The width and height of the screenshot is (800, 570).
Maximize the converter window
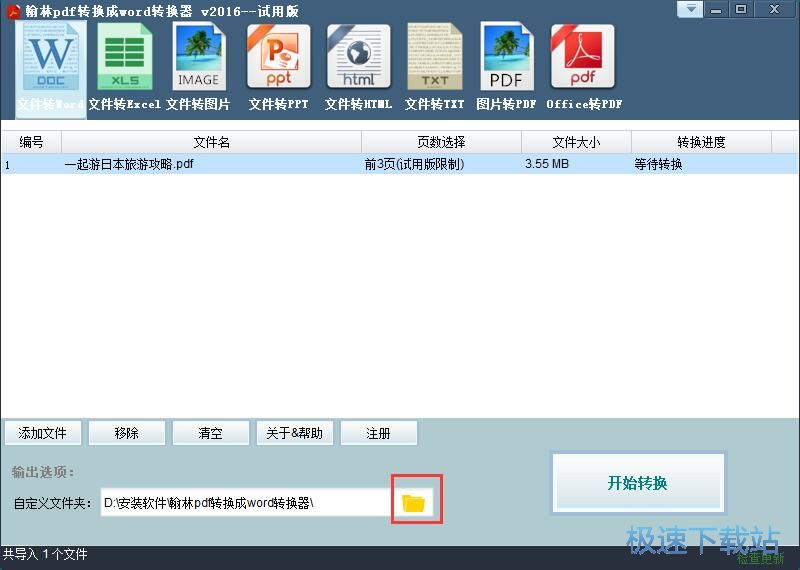coord(741,9)
